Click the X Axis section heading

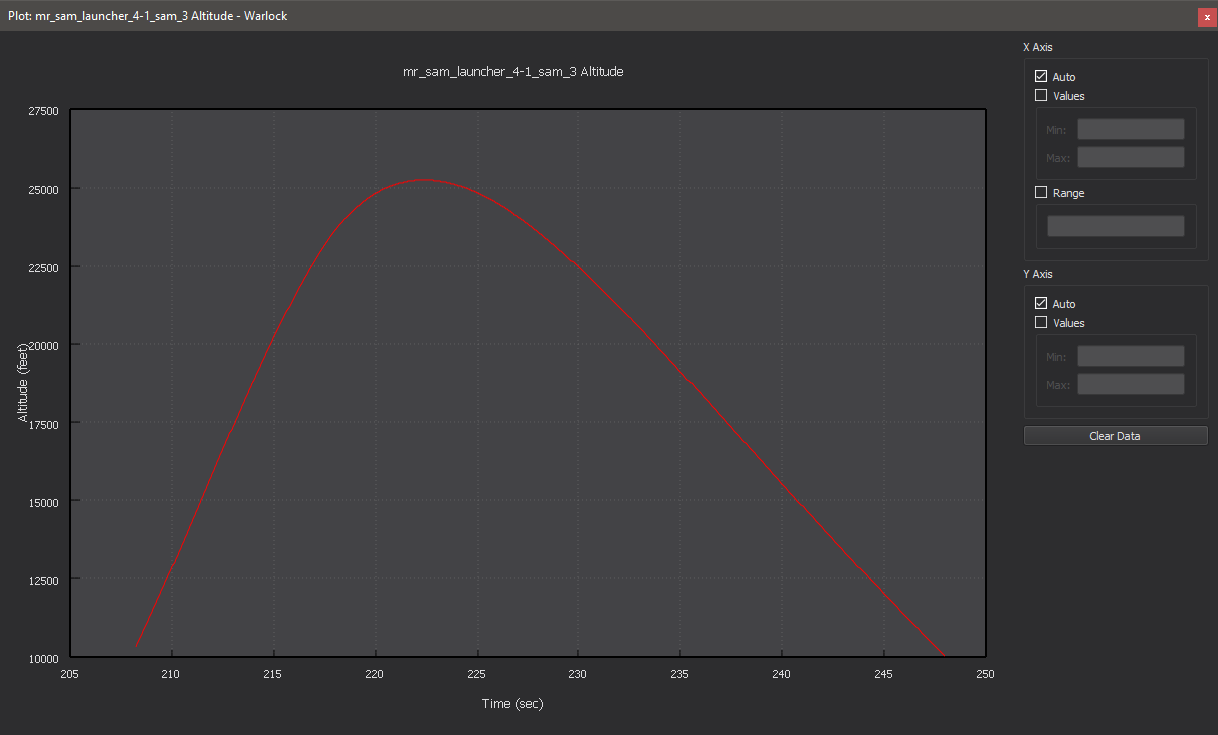click(x=1037, y=47)
